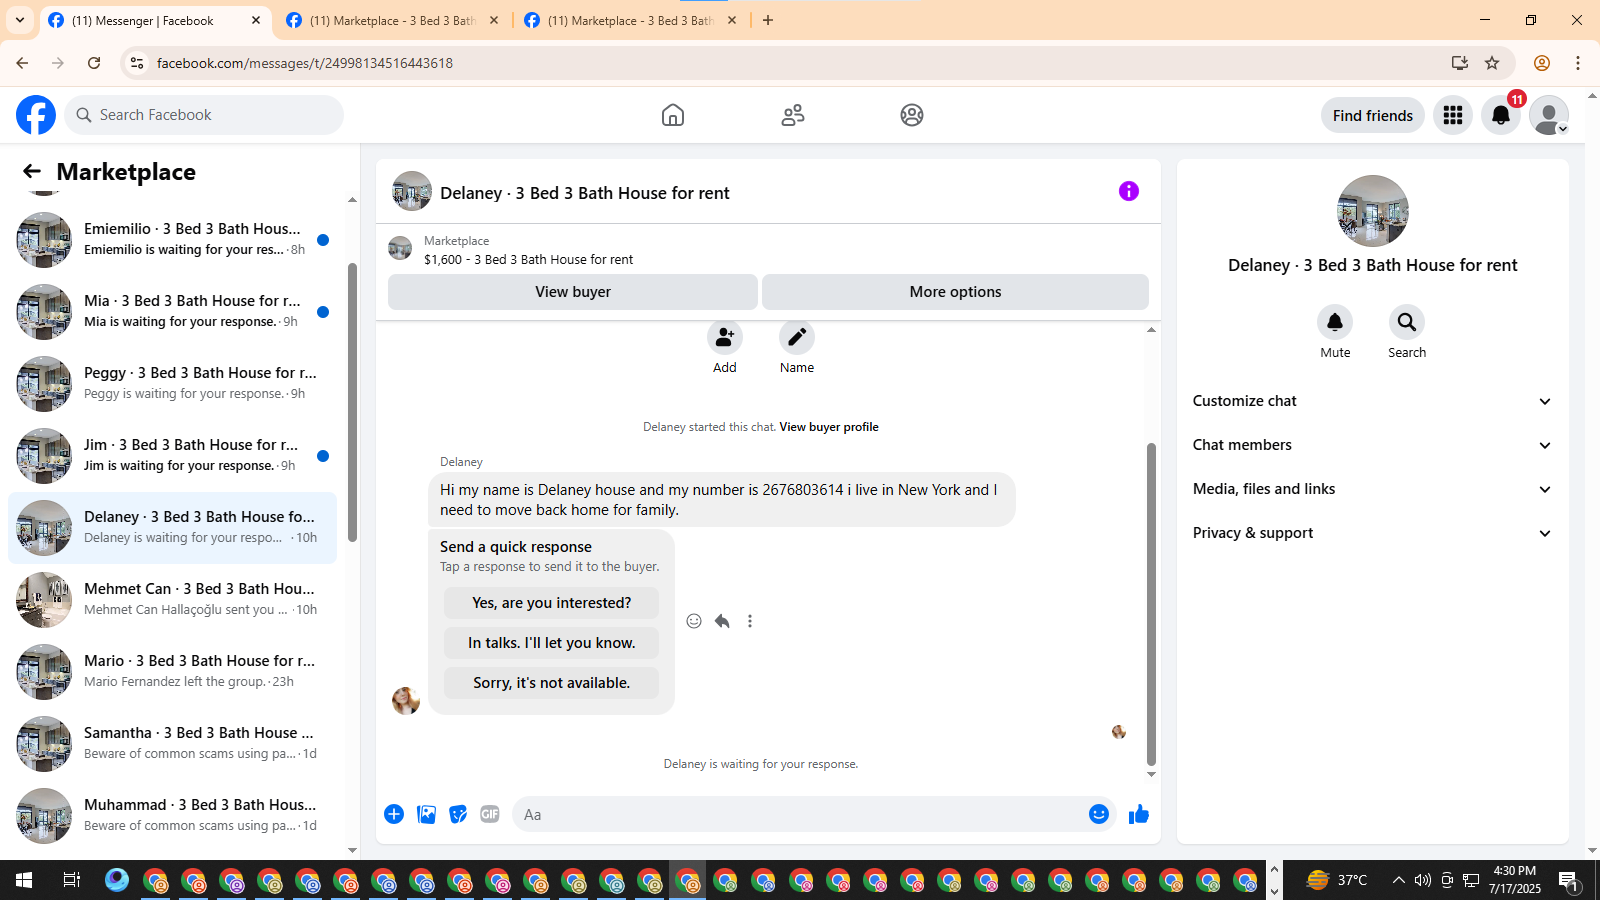1600x900 pixels.
Task: Open the Muhammad conversation
Action: tap(172, 816)
